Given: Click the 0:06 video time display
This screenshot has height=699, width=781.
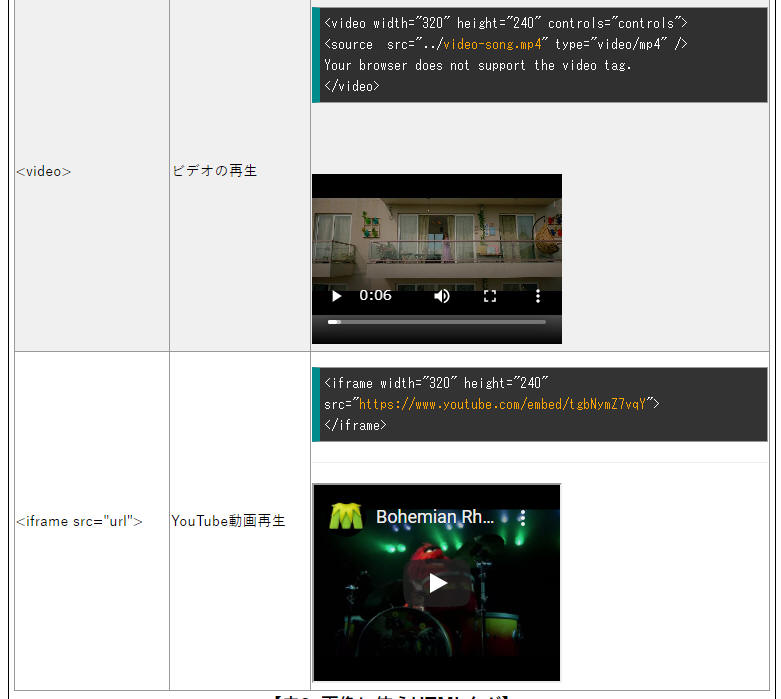Looking at the screenshot, I should tap(376, 295).
